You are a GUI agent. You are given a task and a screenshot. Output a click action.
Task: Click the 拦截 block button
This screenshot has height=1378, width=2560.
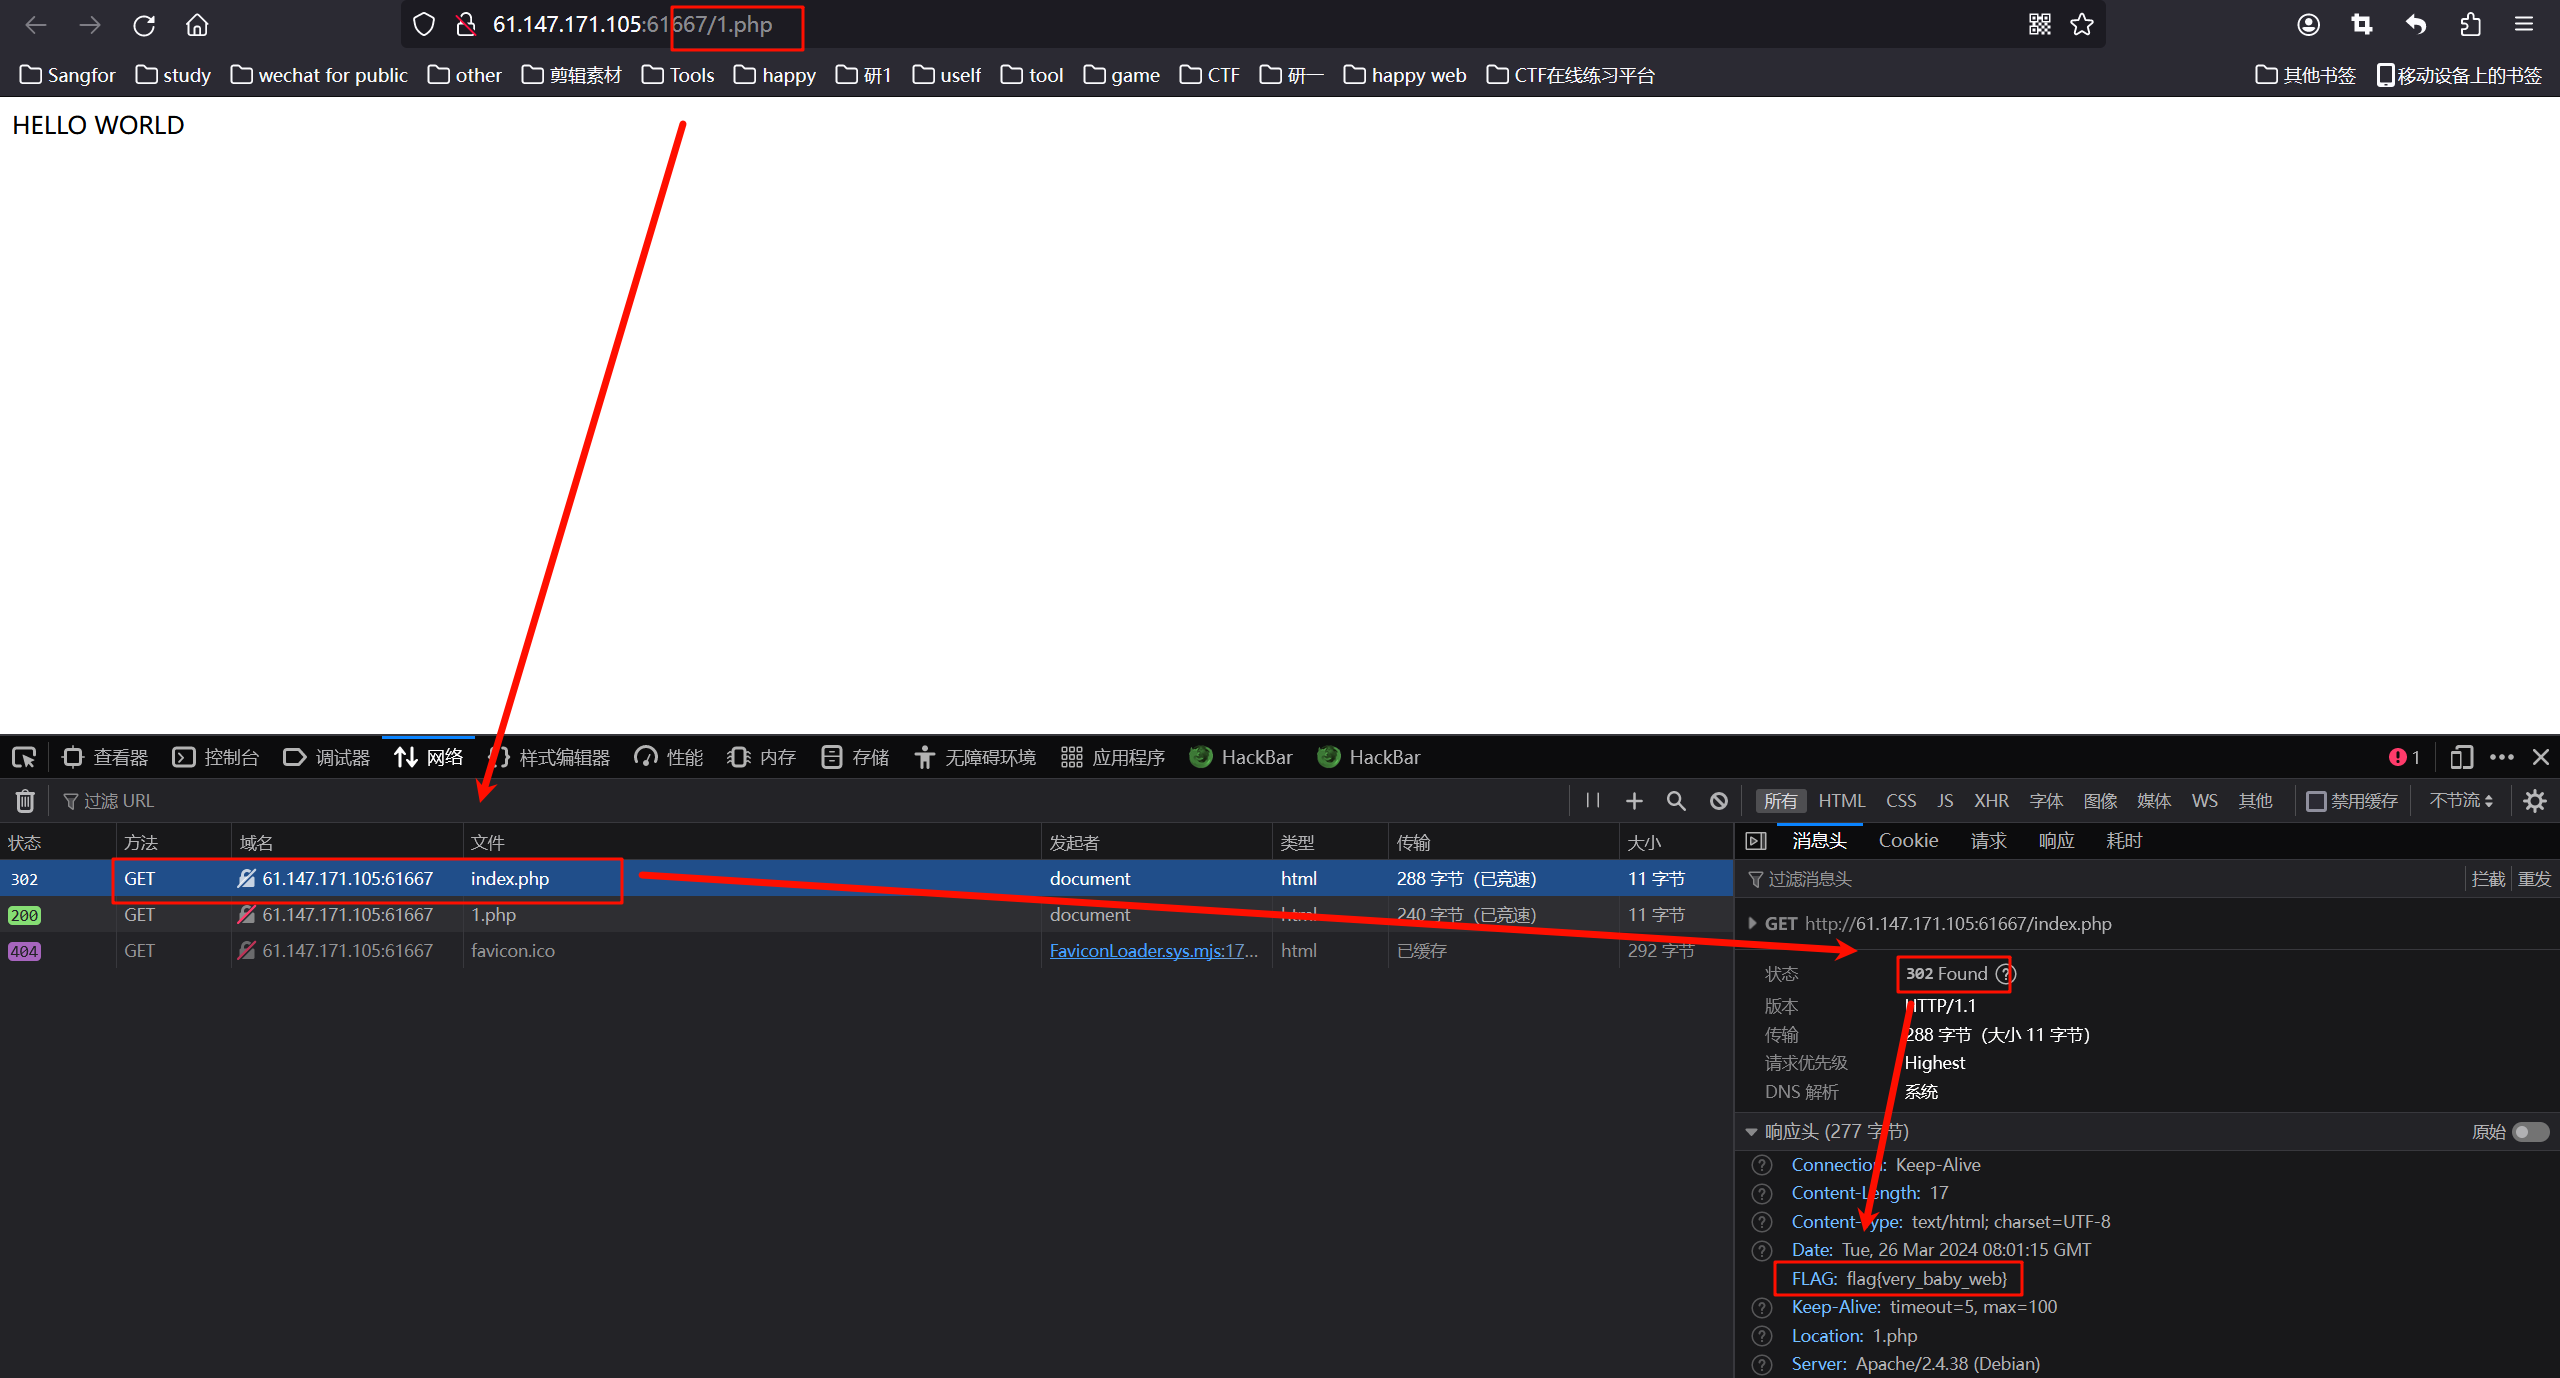coord(2488,879)
